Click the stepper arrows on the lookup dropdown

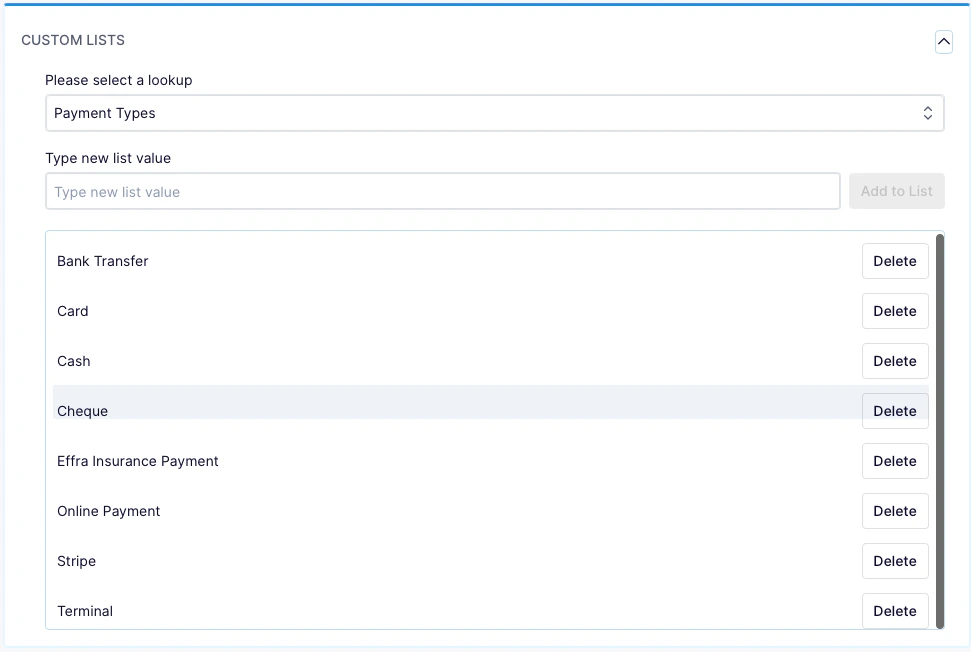point(928,112)
